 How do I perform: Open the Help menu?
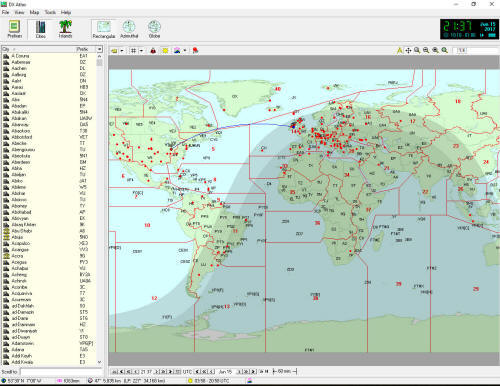pyautogui.click(x=66, y=12)
